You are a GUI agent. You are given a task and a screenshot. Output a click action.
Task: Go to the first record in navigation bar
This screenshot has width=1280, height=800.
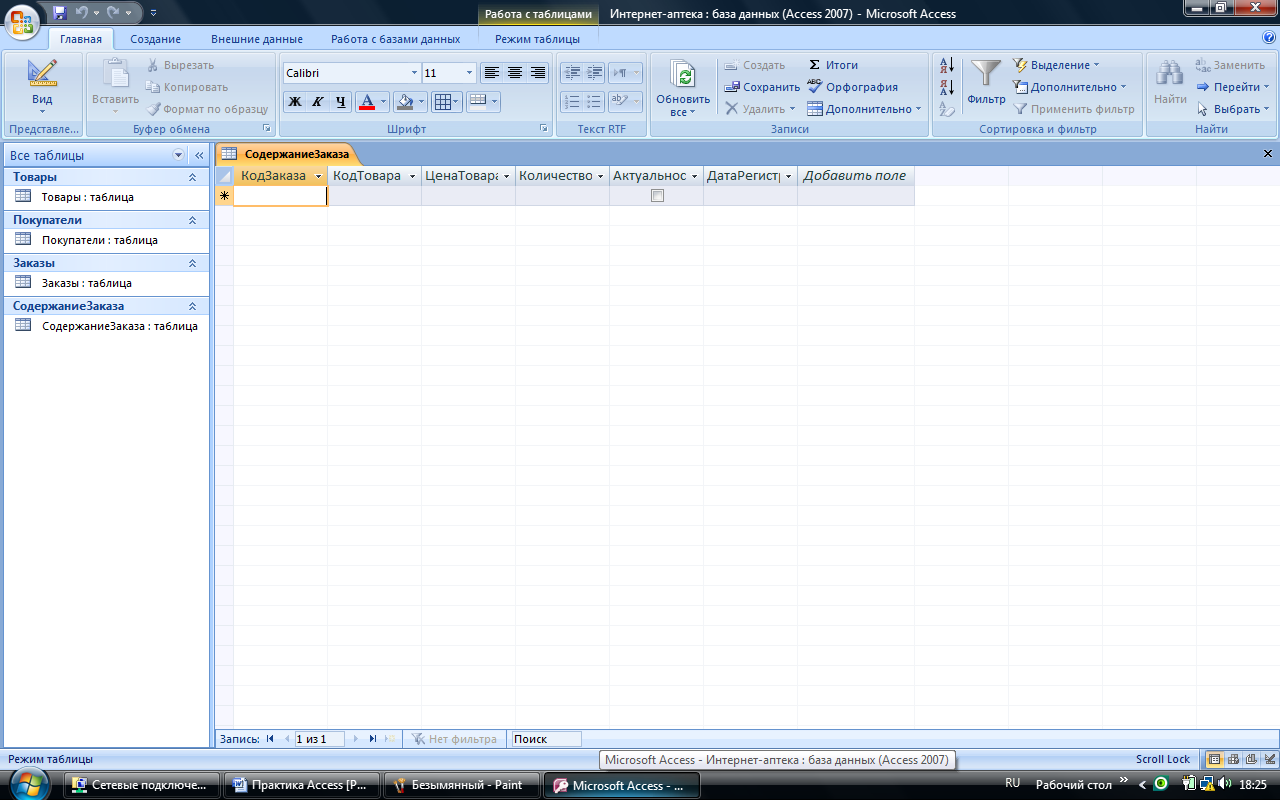[270, 739]
